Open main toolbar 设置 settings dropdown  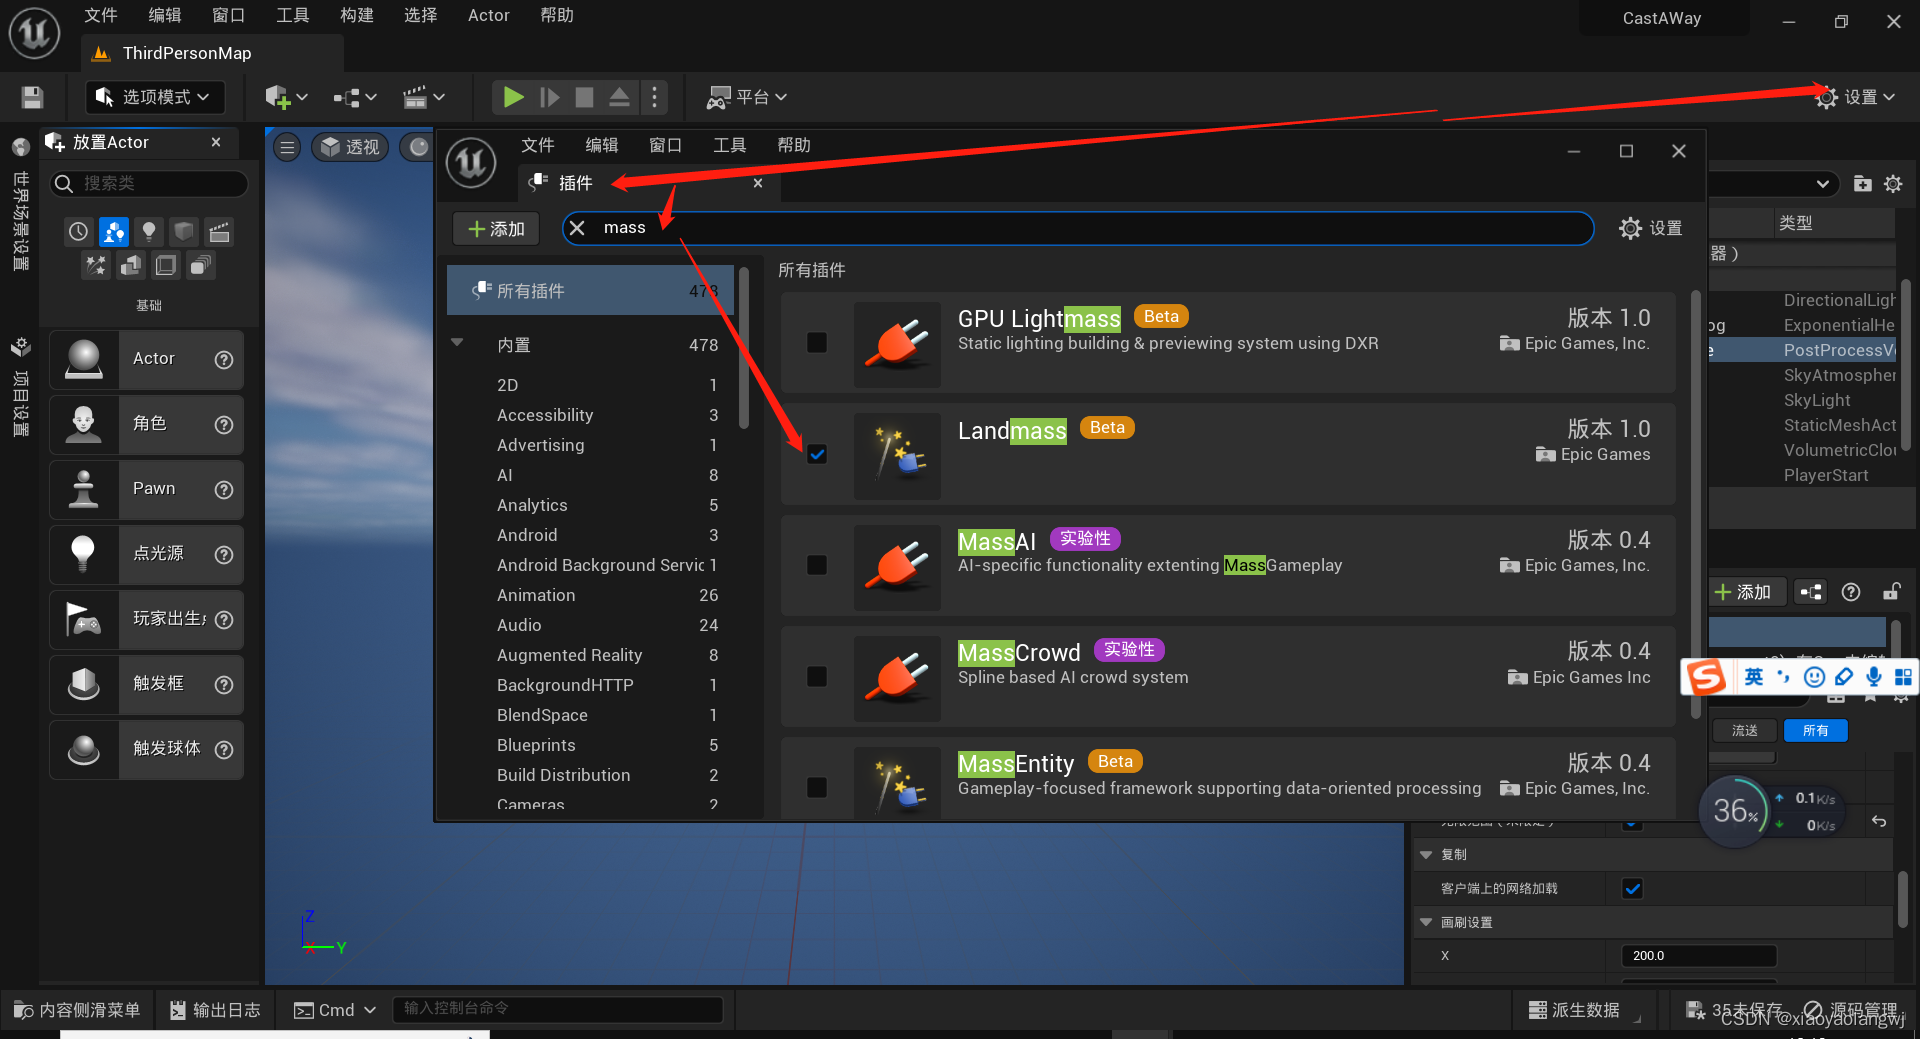click(x=1855, y=97)
